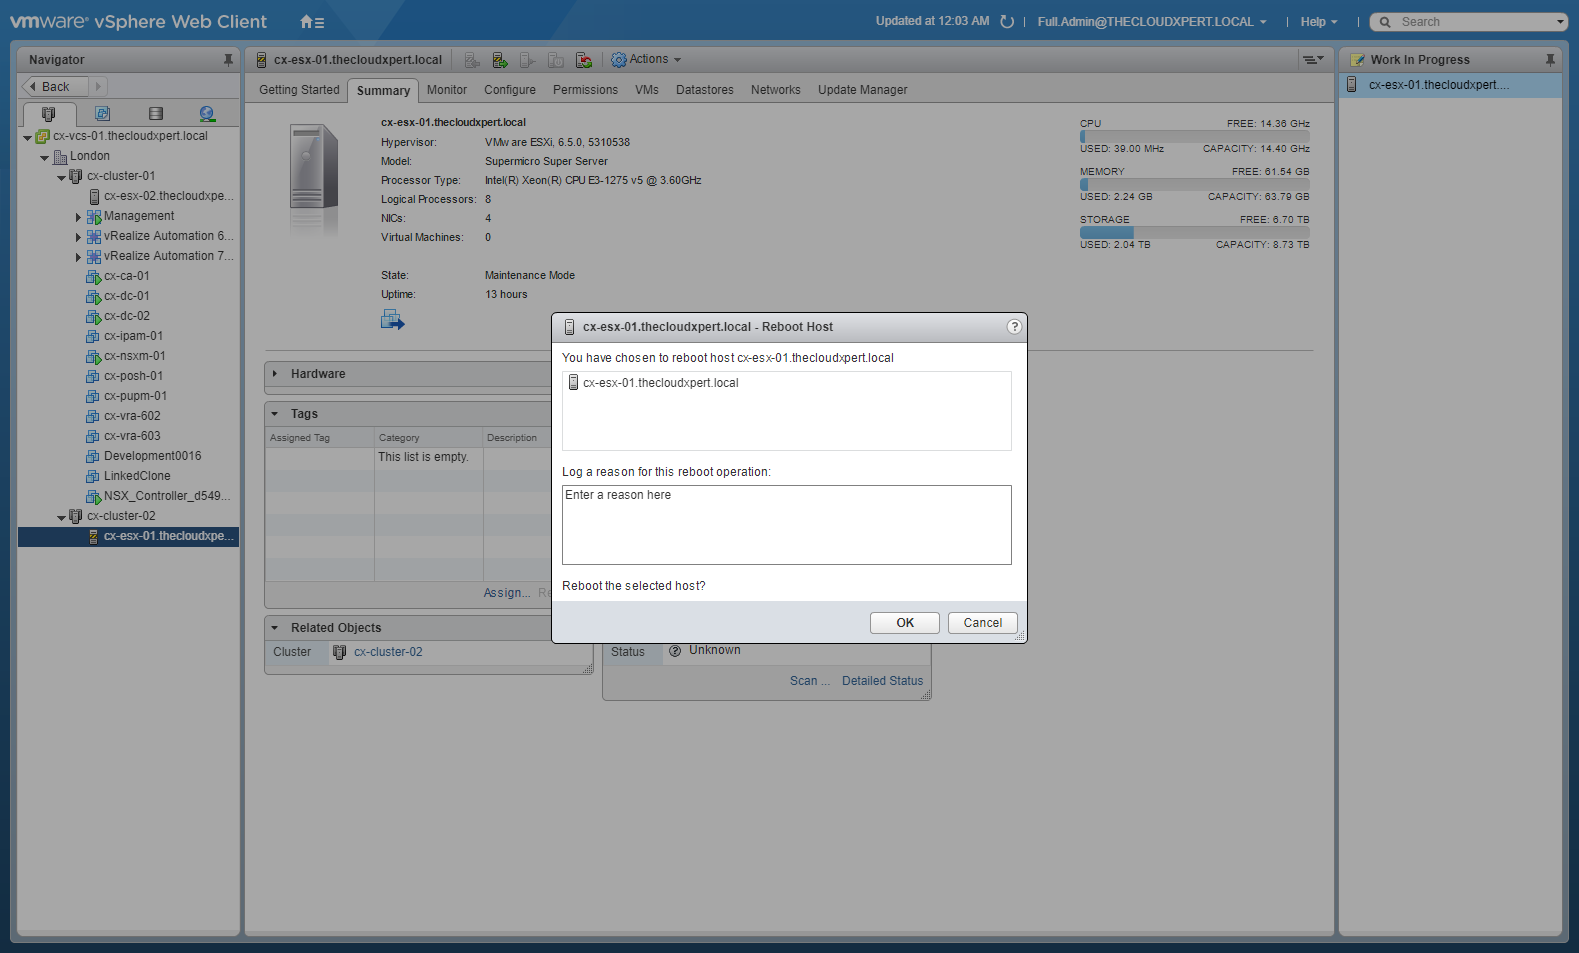Collapse the cx-cluster-01 tree node

click(x=62, y=177)
